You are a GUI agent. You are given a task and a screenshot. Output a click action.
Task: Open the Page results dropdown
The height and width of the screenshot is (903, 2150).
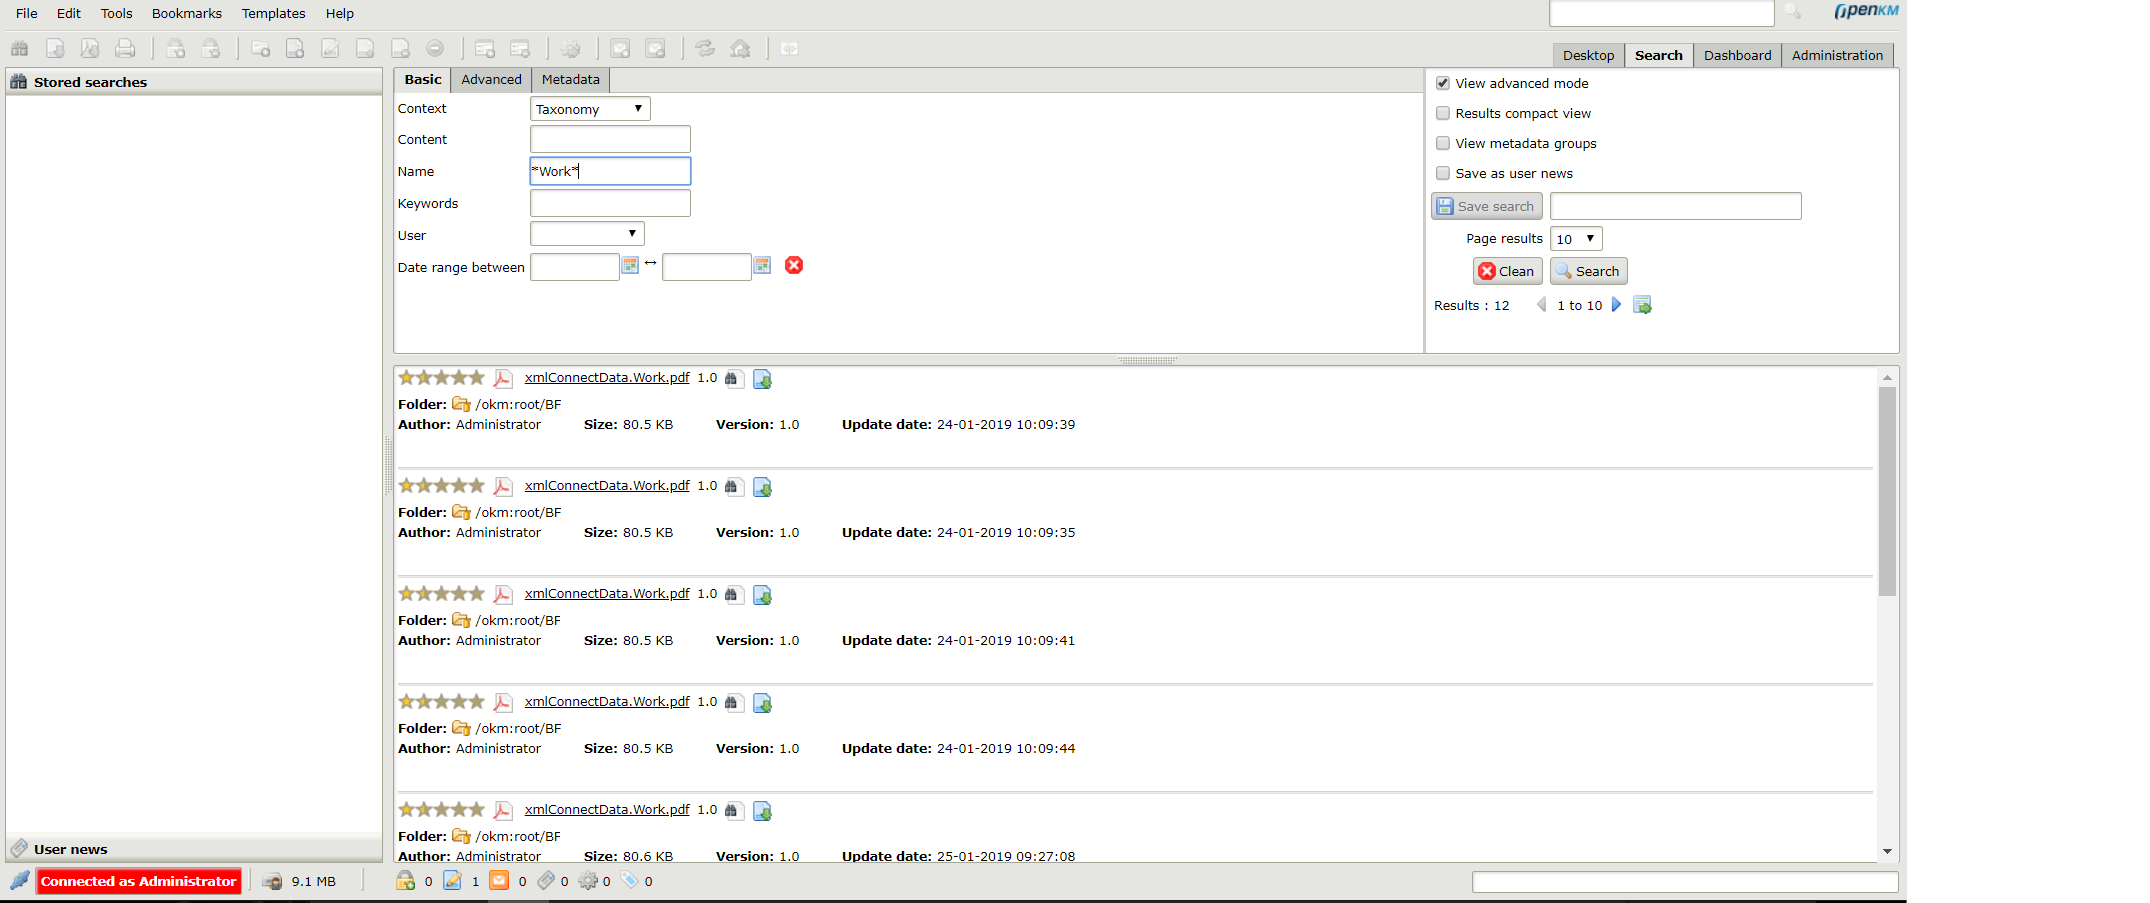[x=1576, y=239]
